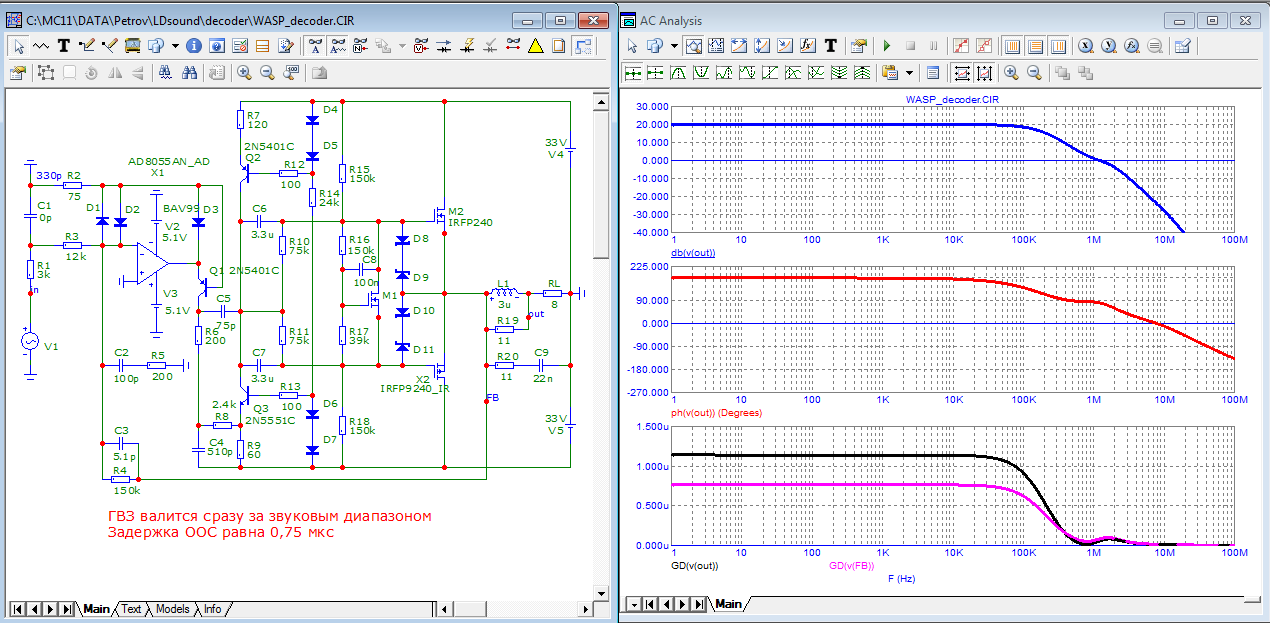Open the blue Info icon in schematic toolbar
Screen dimensions: 1270x623
click(194, 46)
